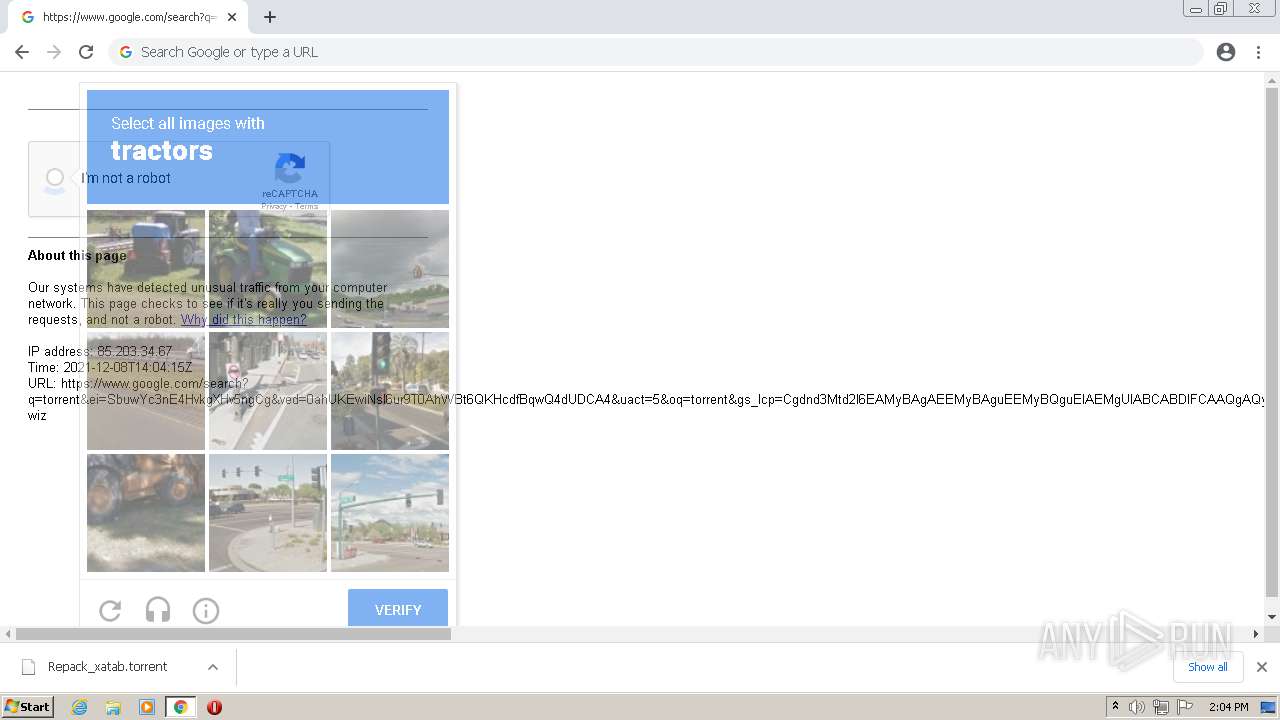1280x720 pixels.
Task: Open the reCAPTCHA Terms link
Action: click(307, 207)
